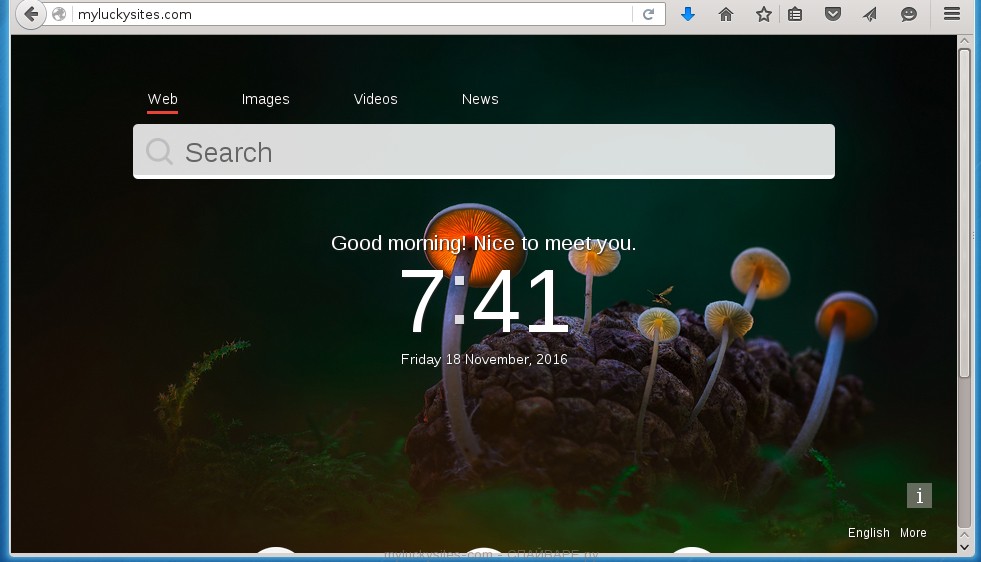This screenshot has height=562, width=981.
Task: Reload the page with the refresh icon
Action: click(x=648, y=15)
